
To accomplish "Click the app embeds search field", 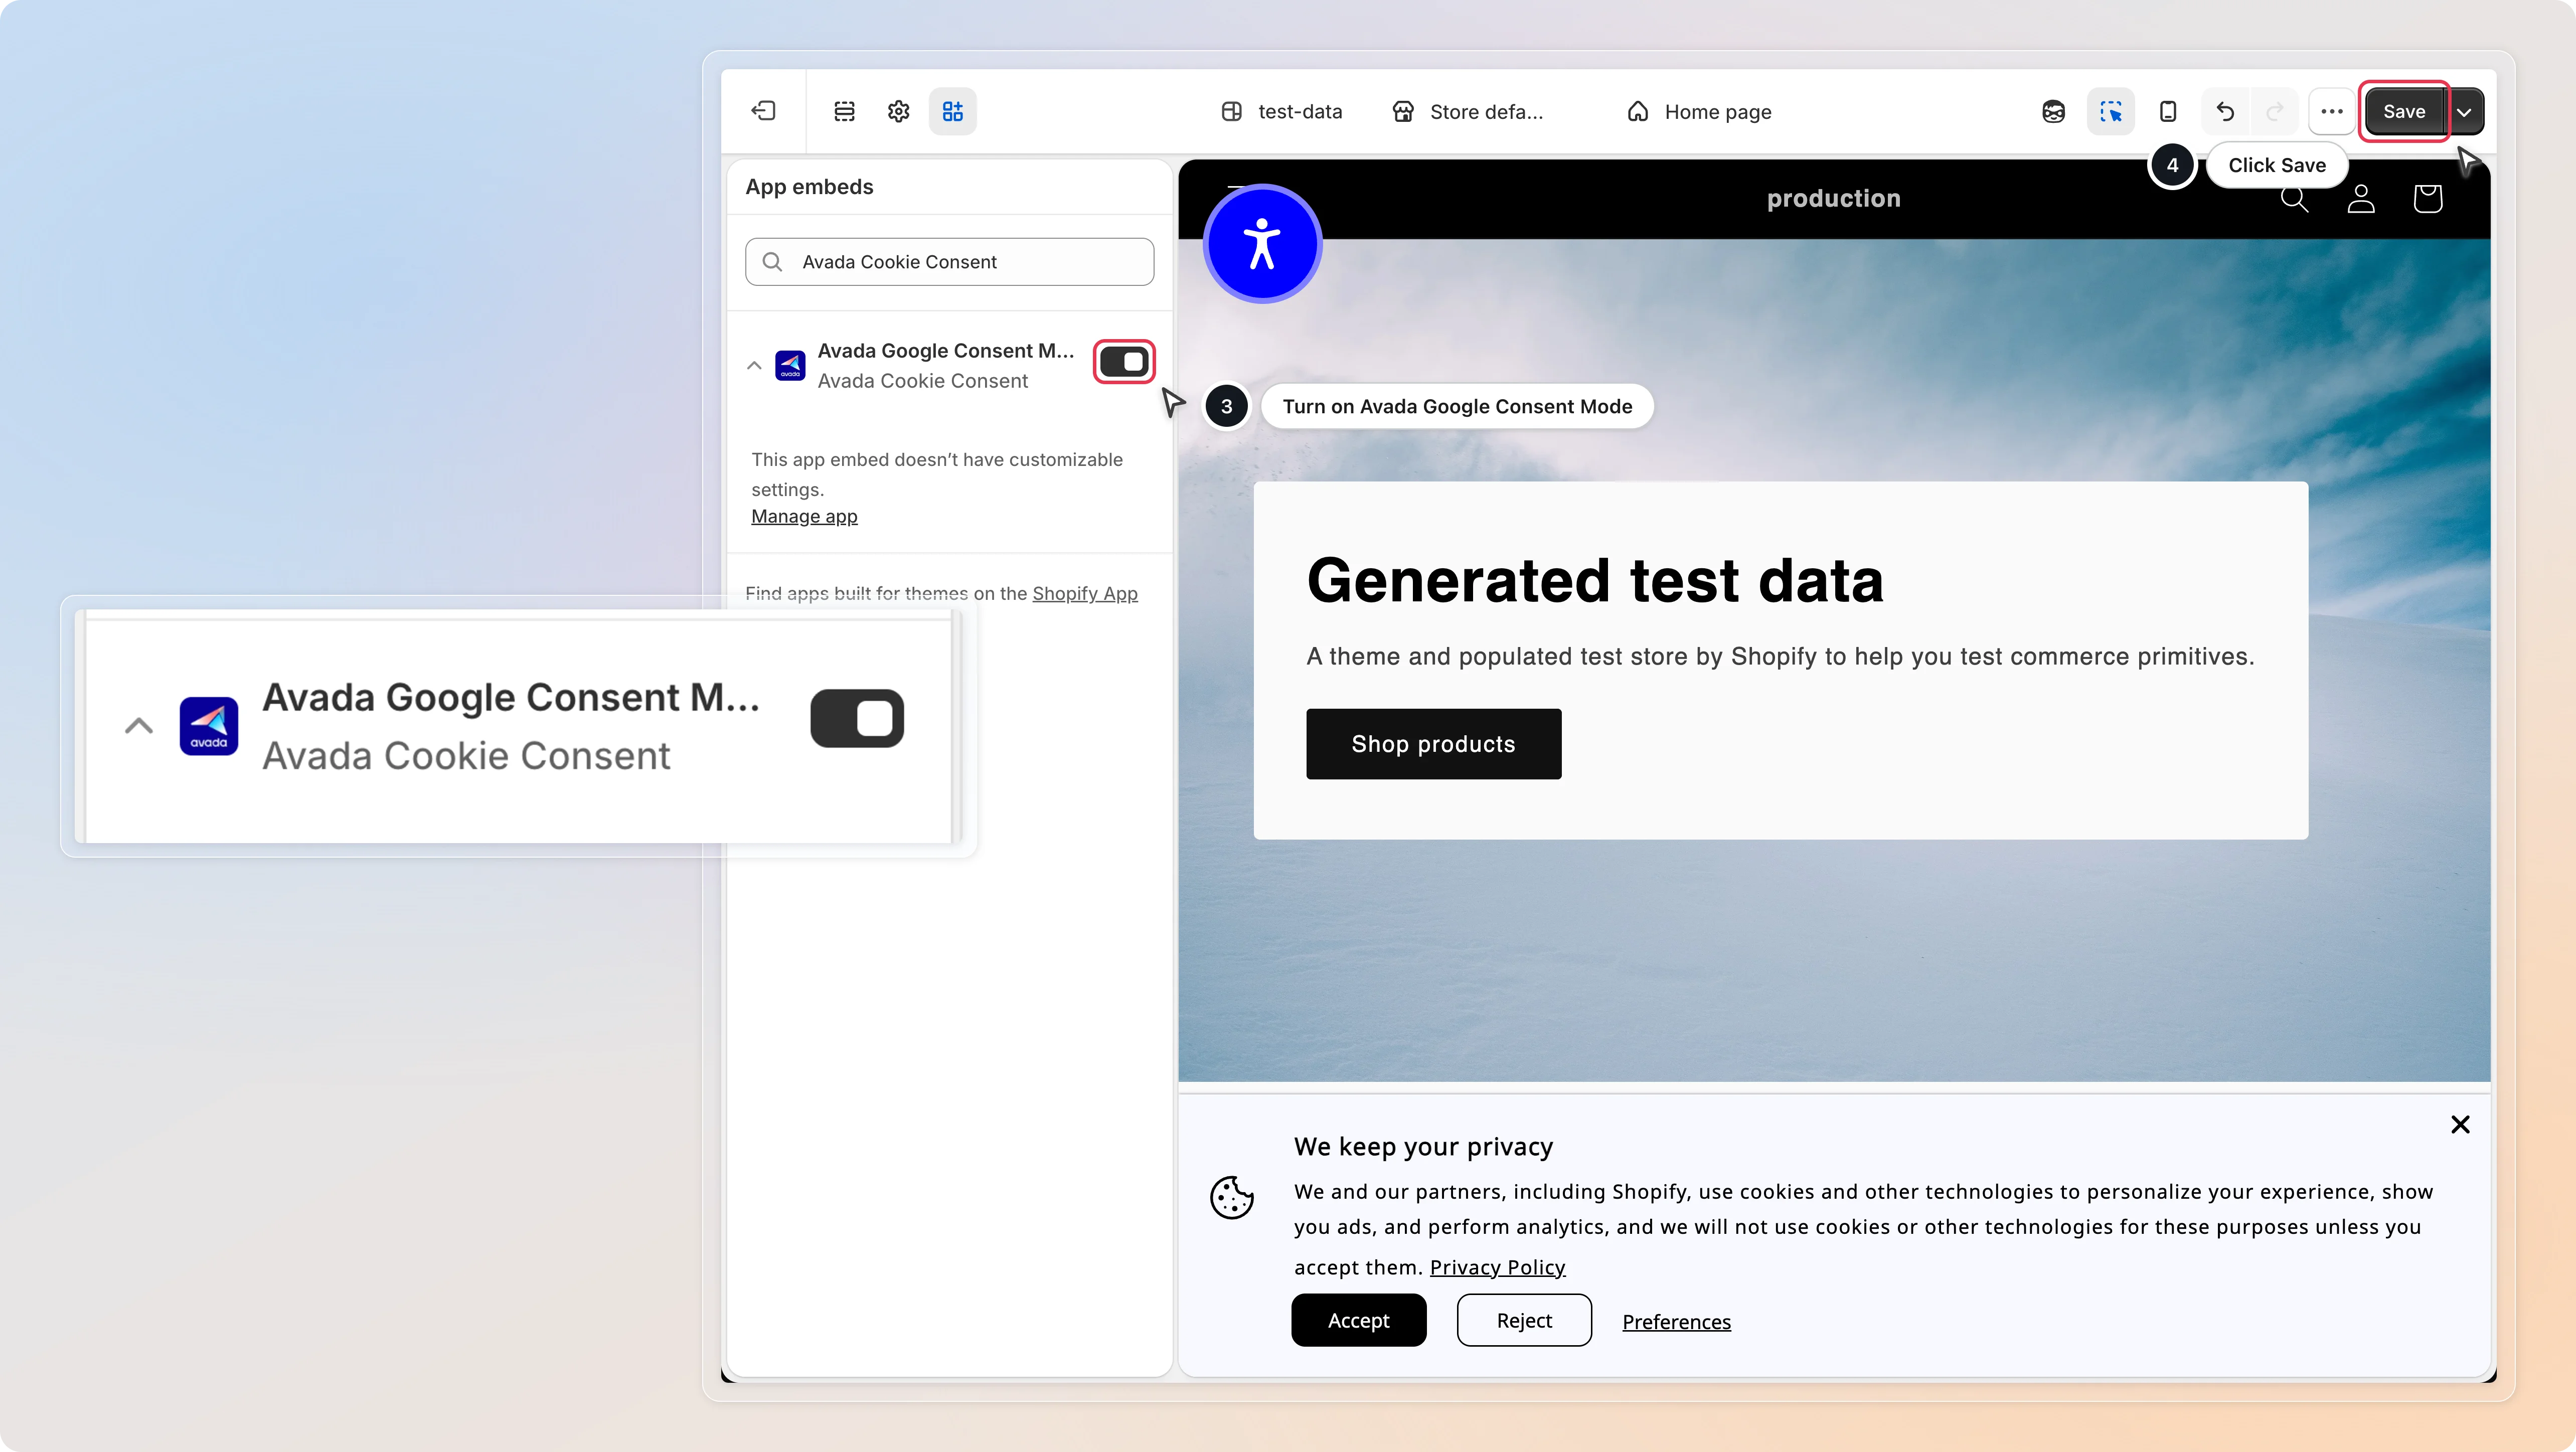I will (950, 262).
